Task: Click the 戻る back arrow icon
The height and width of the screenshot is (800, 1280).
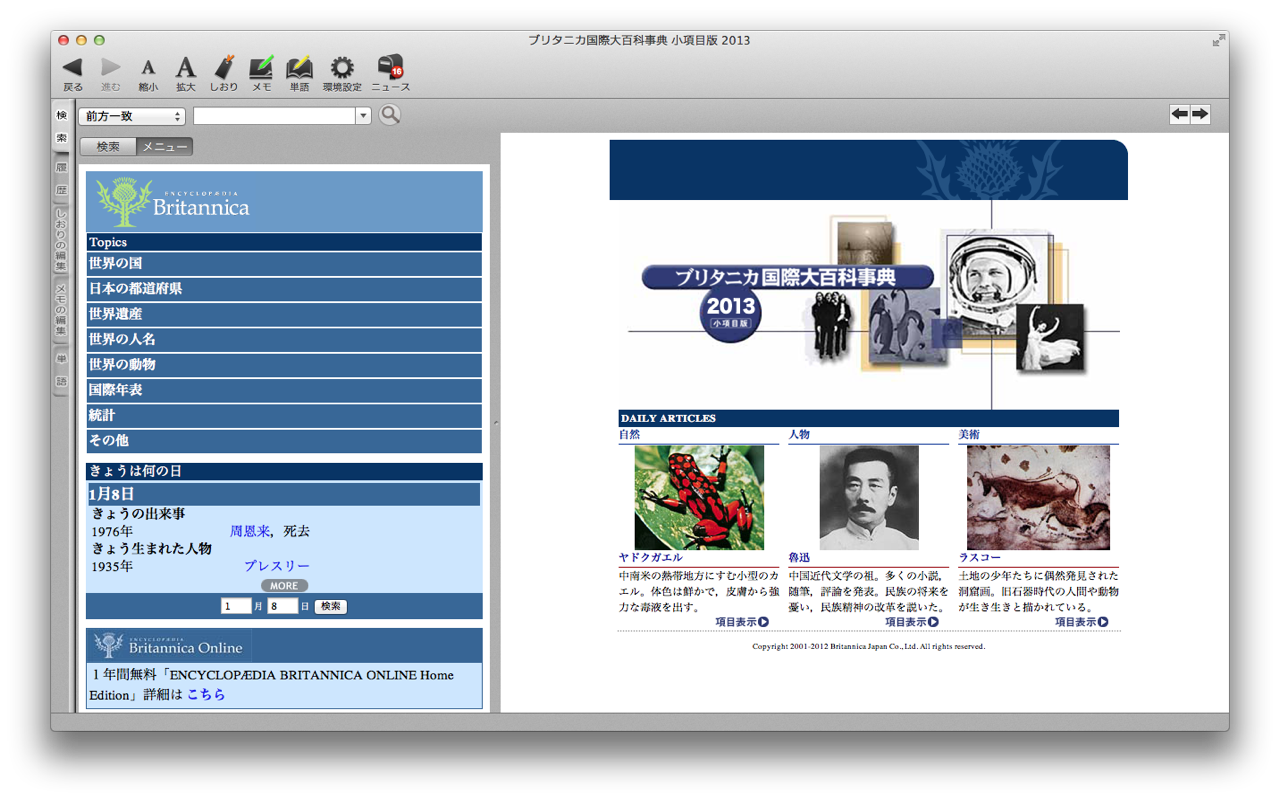Action: 72,68
